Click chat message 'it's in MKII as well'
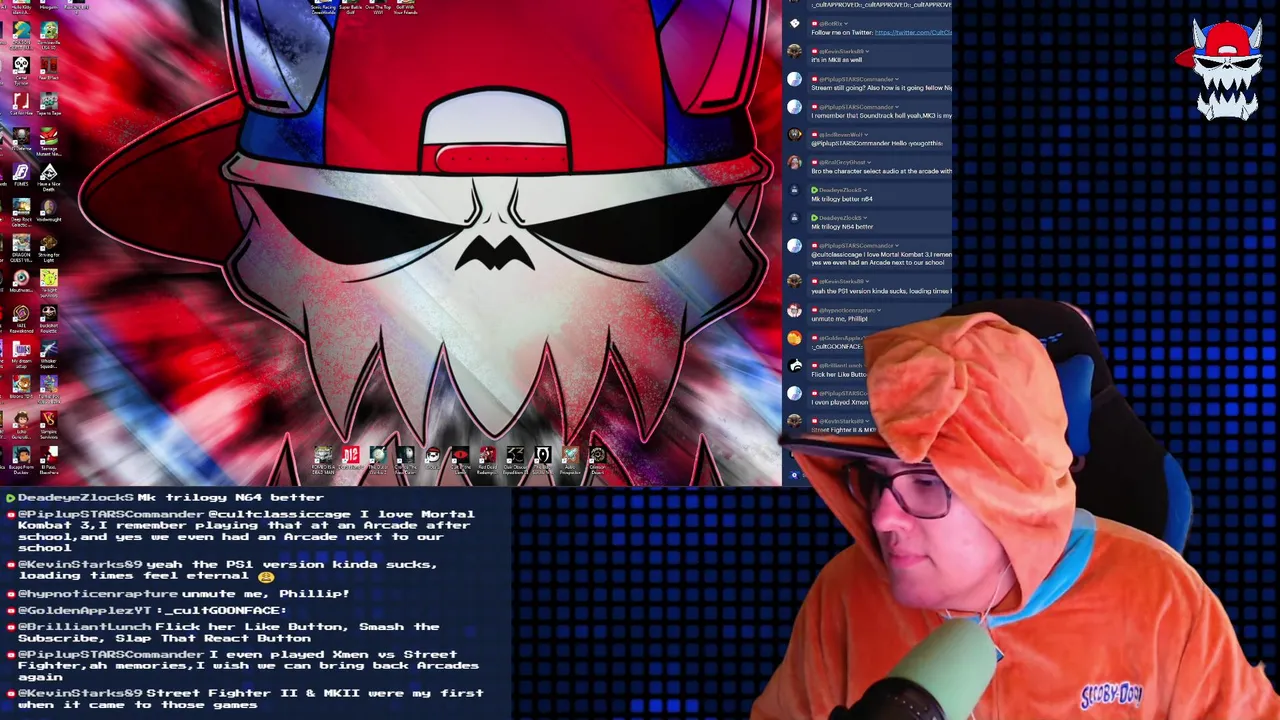This screenshot has height=720, width=1280. click(837, 60)
